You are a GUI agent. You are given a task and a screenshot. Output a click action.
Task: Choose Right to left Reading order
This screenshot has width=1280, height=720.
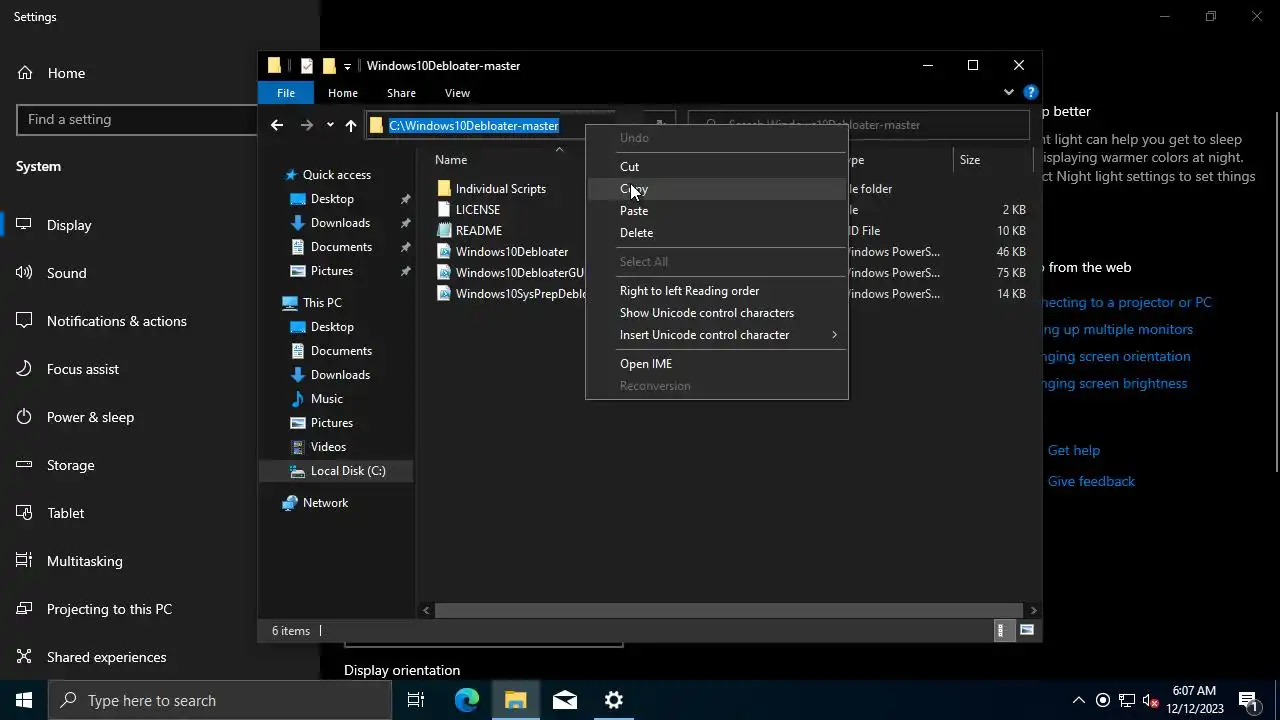tap(716, 291)
